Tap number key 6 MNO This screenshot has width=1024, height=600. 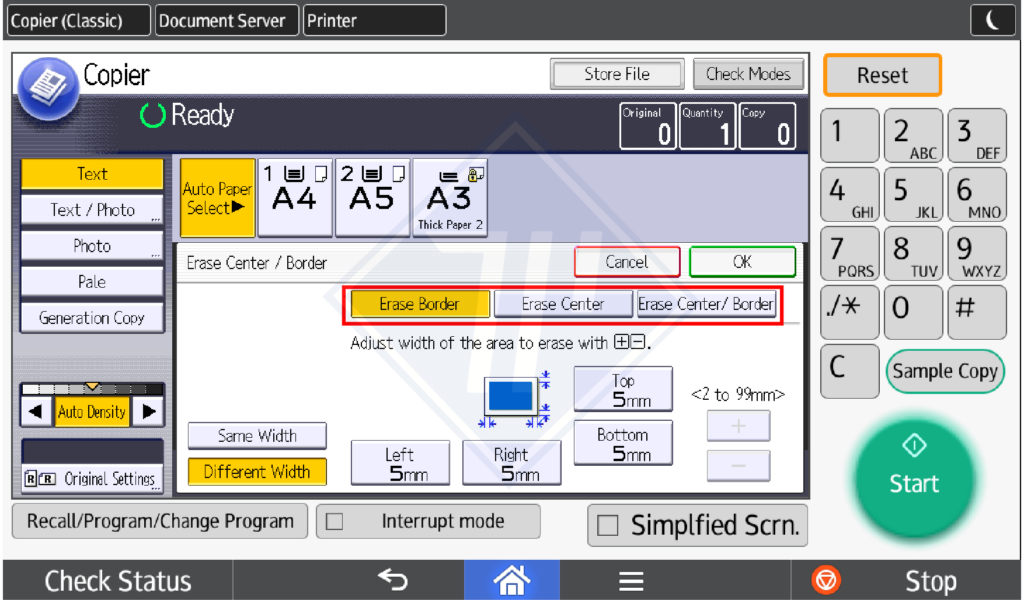point(977,195)
